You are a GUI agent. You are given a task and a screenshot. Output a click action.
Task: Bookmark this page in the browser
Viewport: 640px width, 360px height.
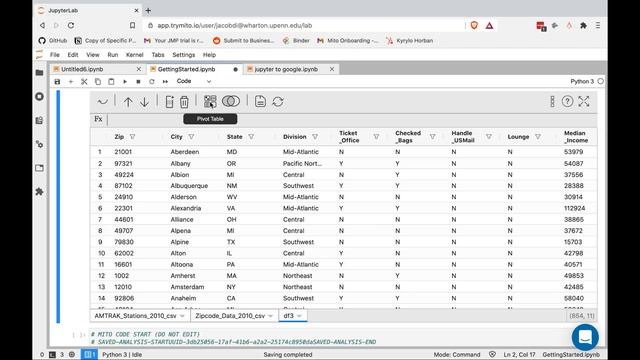point(132,25)
